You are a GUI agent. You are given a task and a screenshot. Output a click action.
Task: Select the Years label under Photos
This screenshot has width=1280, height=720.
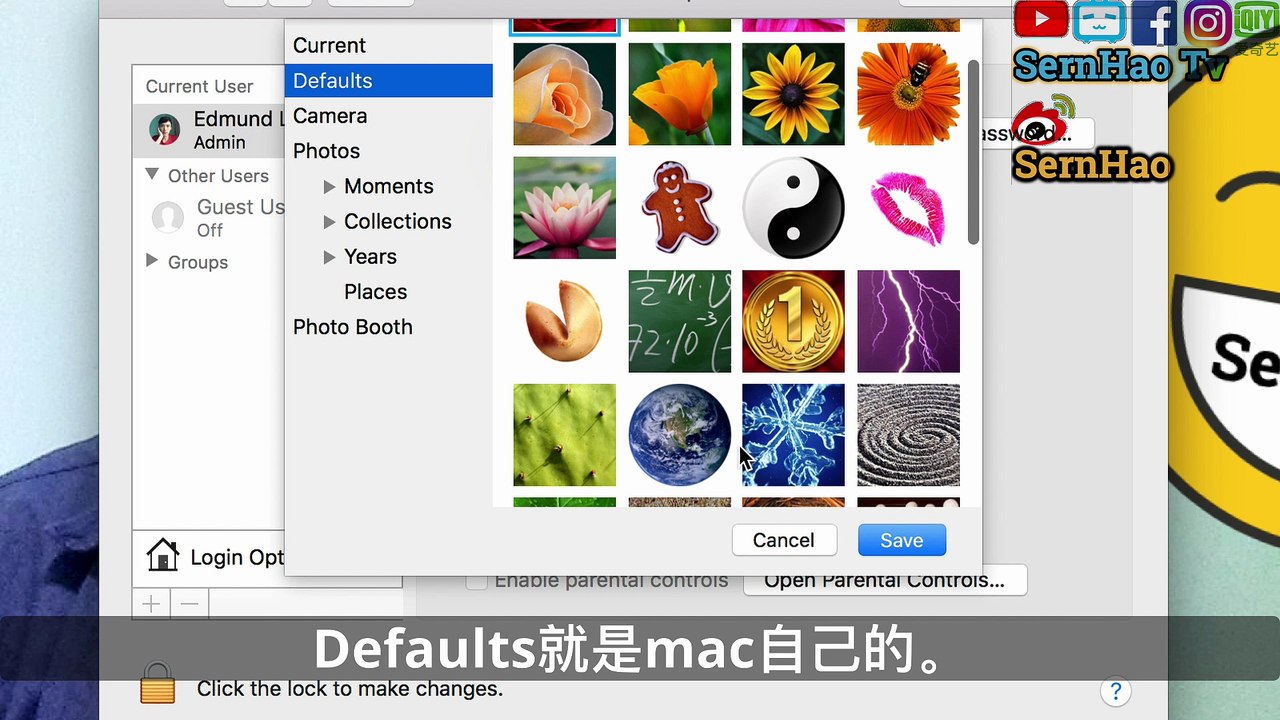(x=370, y=257)
